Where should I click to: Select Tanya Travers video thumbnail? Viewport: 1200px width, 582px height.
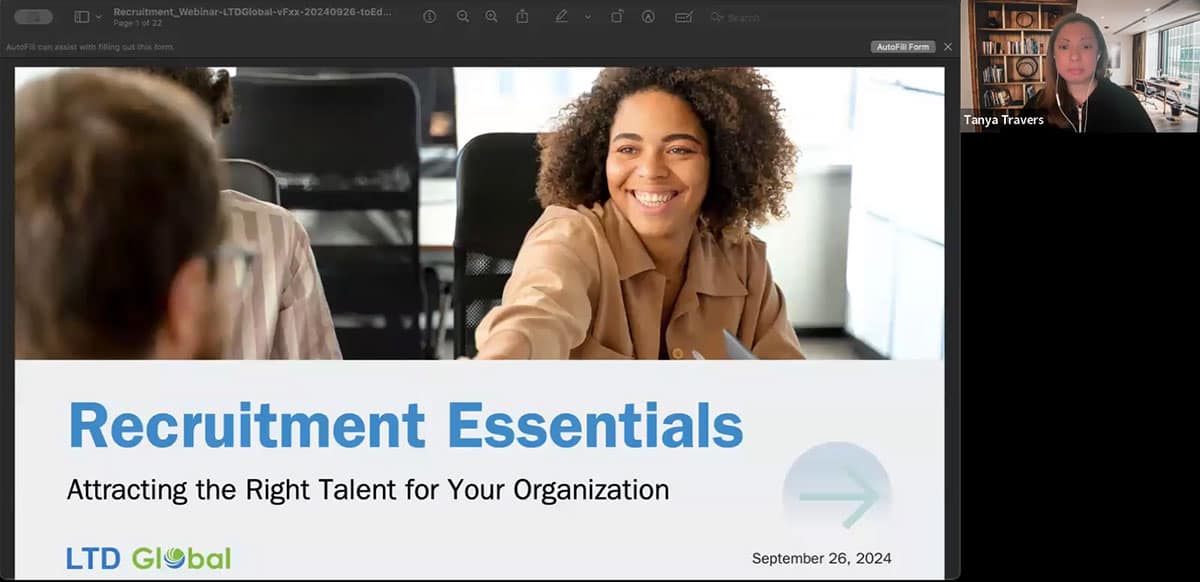click(x=1080, y=66)
